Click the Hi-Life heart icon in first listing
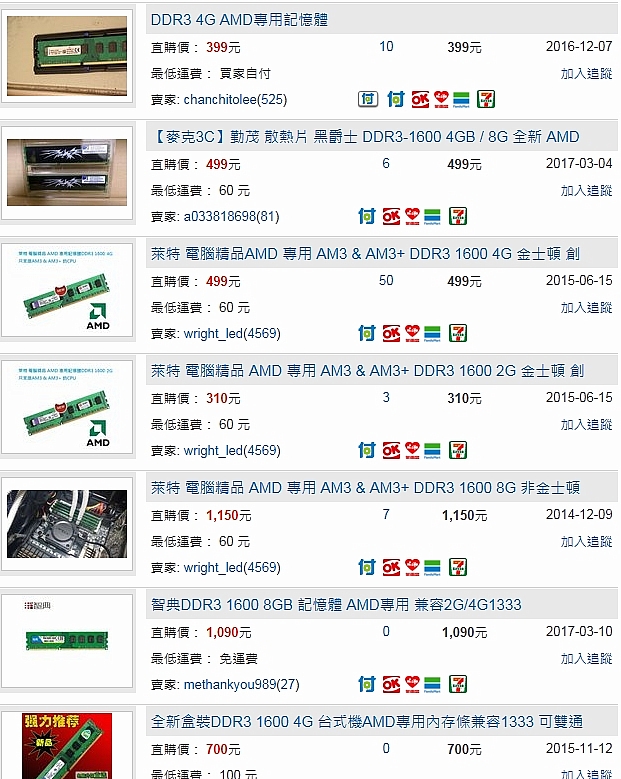This screenshot has width=621, height=779. [x=441, y=99]
